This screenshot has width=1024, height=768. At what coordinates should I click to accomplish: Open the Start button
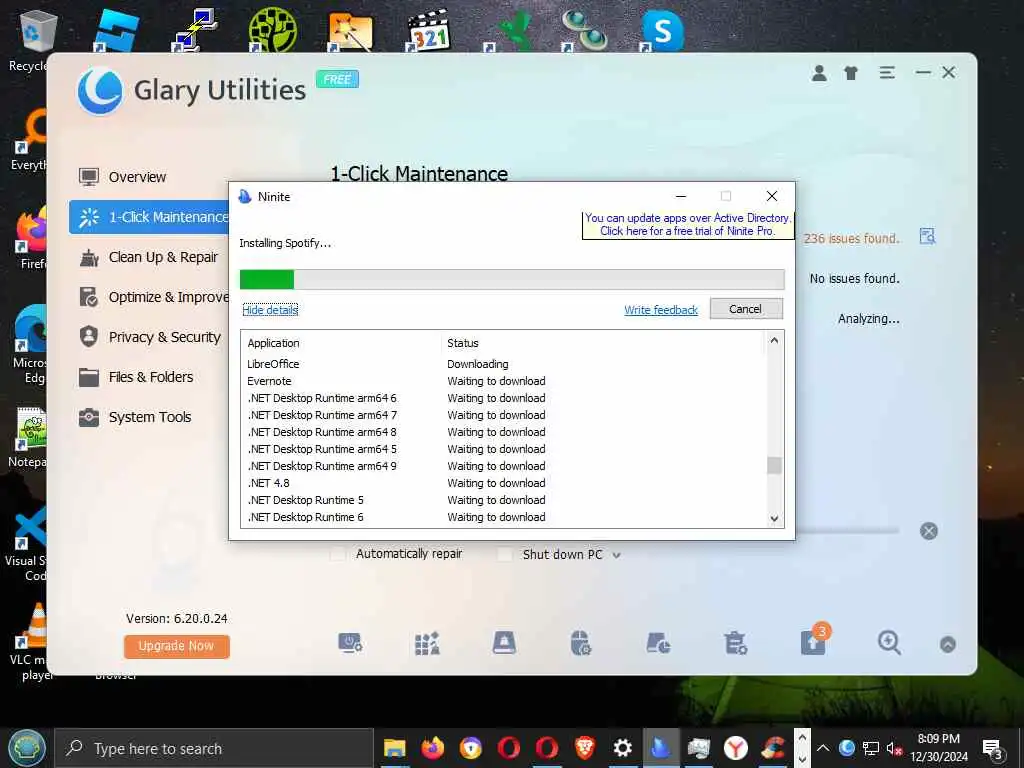tap(26, 748)
